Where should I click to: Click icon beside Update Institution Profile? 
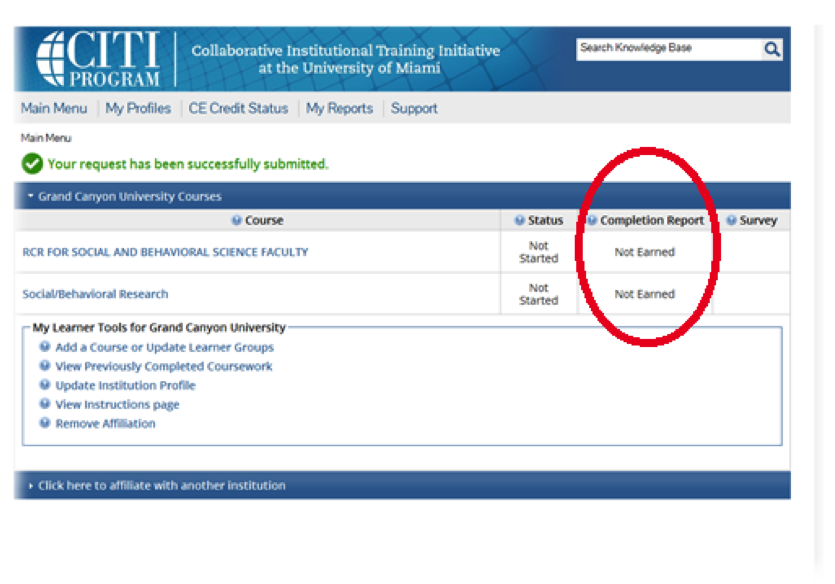point(45,385)
